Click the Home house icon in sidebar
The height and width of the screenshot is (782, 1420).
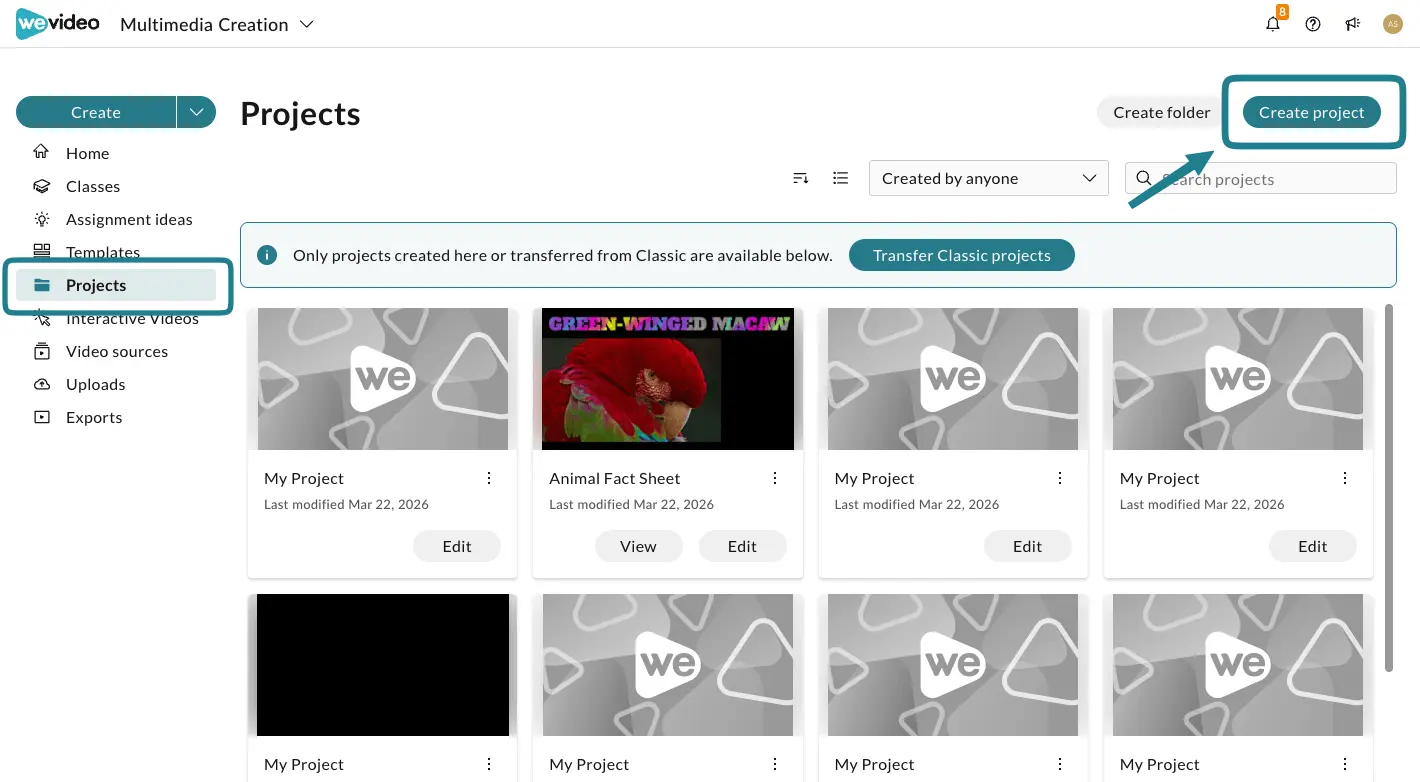click(41, 152)
